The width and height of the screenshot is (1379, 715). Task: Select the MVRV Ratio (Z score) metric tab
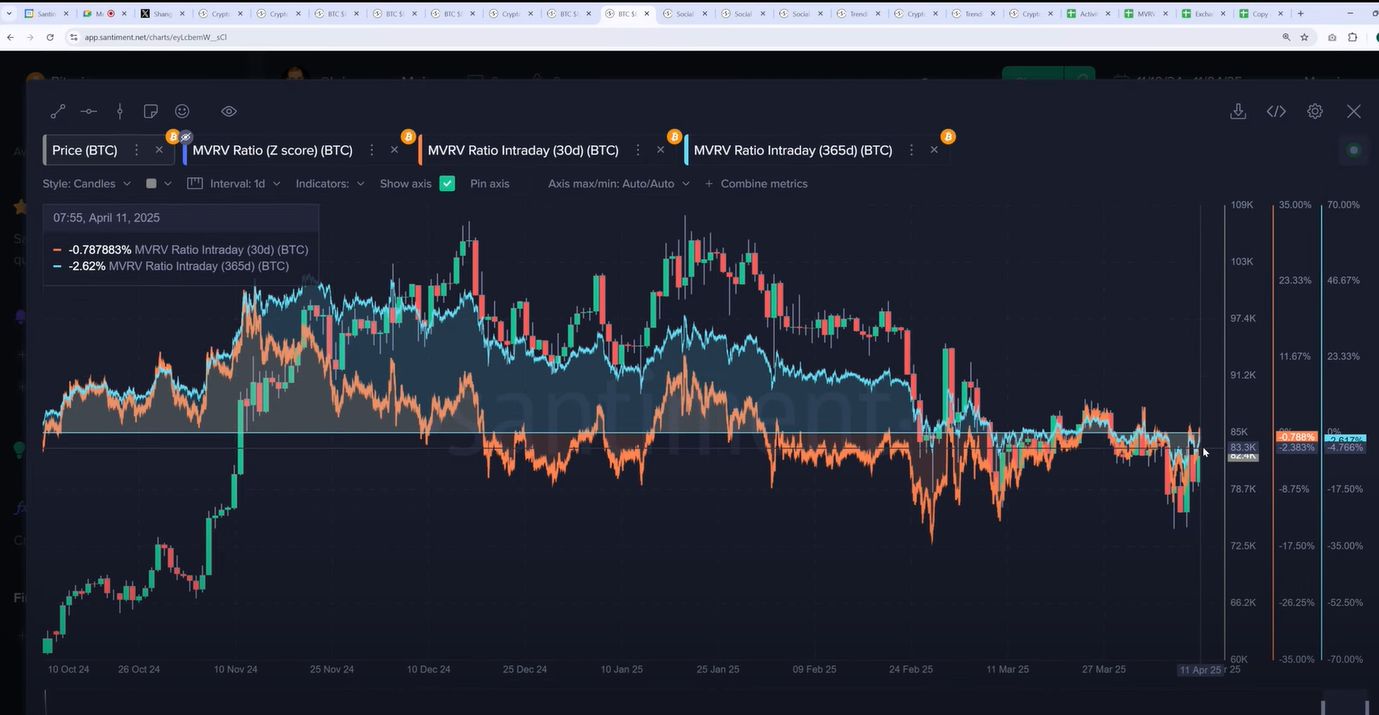(x=272, y=151)
